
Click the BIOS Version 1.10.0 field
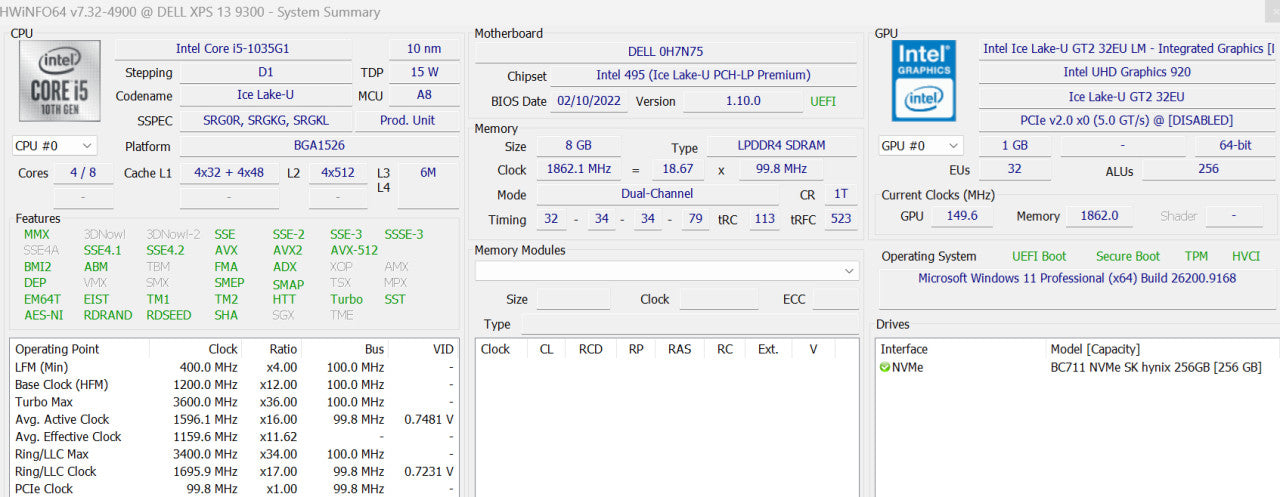(741, 102)
